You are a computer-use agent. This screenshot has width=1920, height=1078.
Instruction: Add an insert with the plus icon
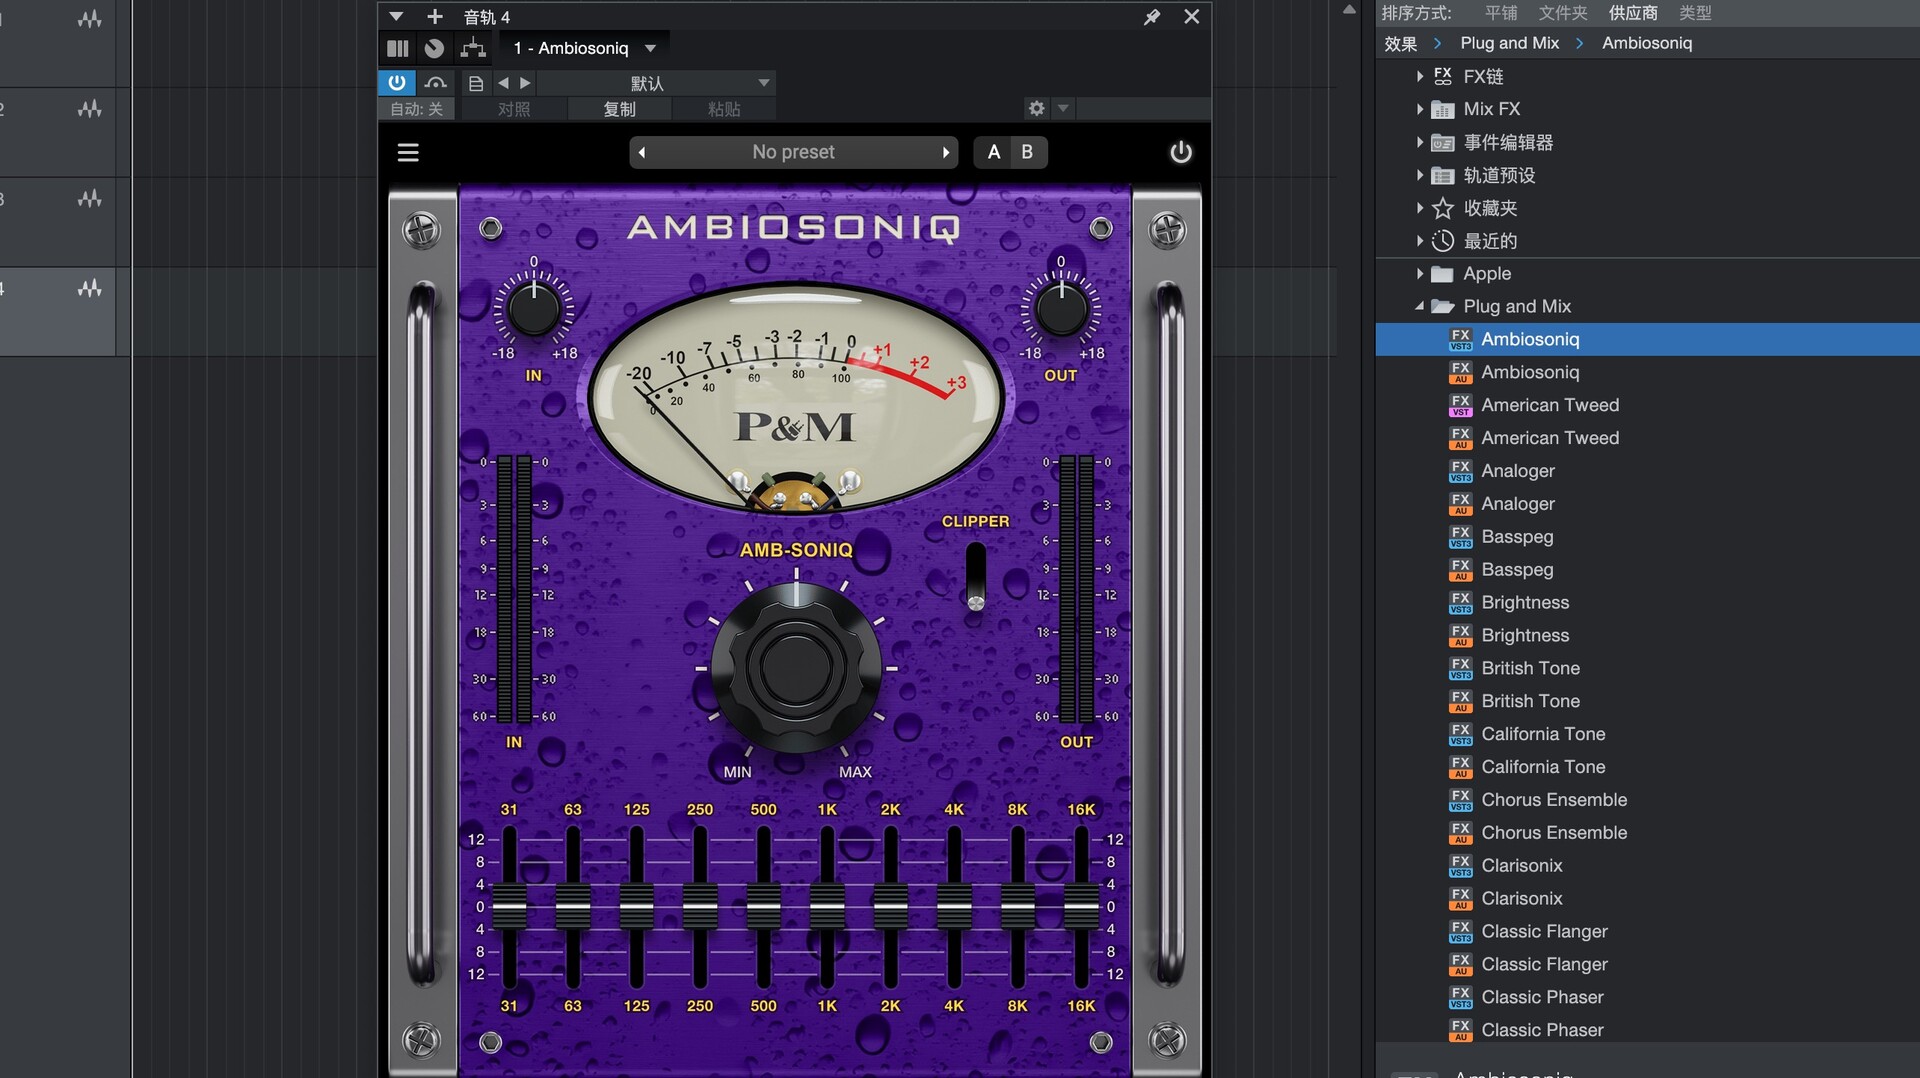[435, 17]
